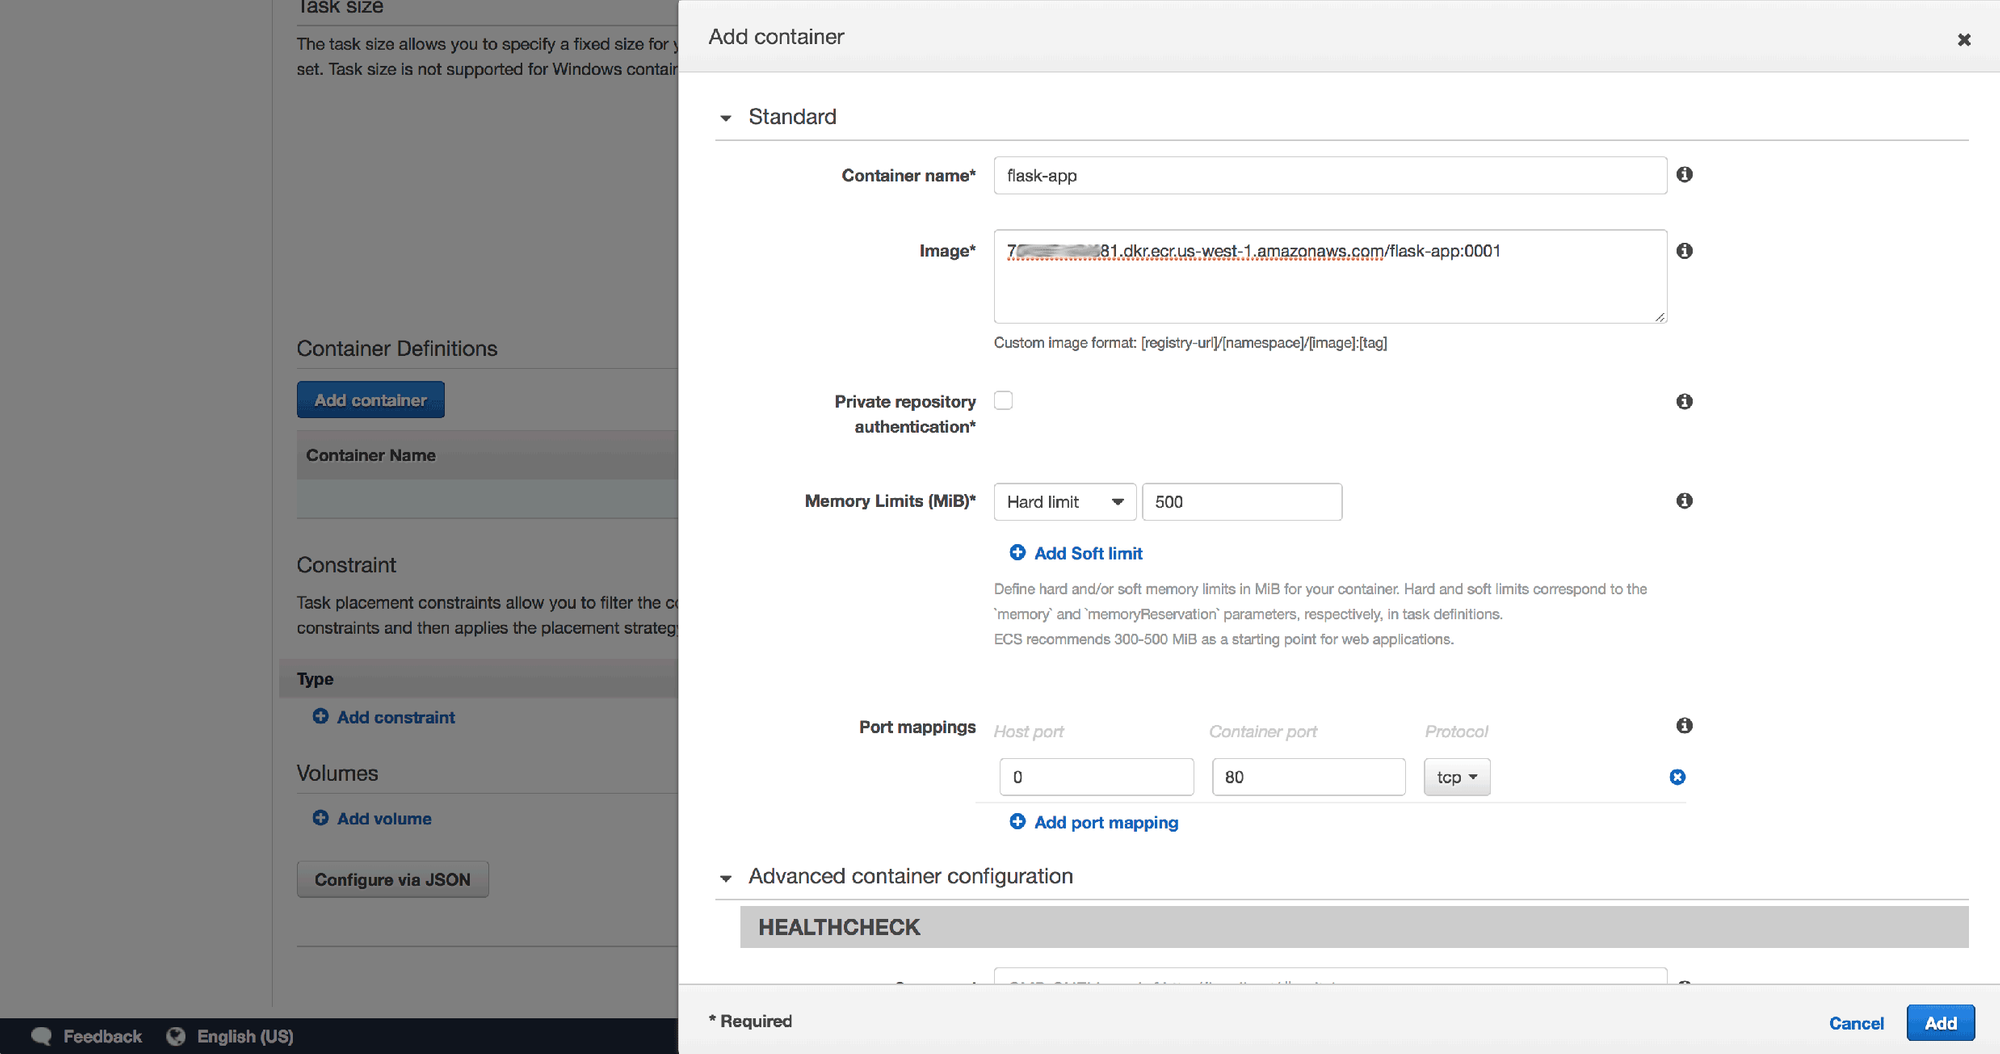Screen dimensions: 2000x1054
Task: Click the Type column header under Constraint
Action: pos(315,679)
